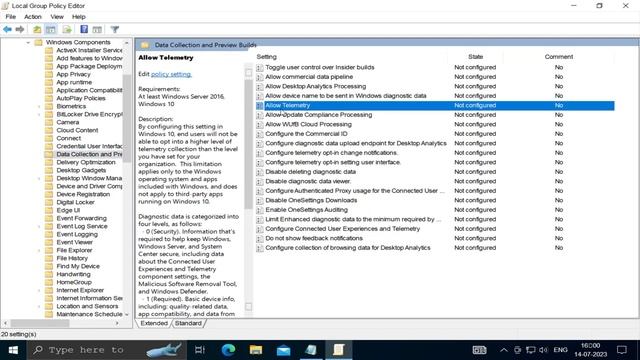Open the File menu
This screenshot has width=640, height=360.
[11, 17]
